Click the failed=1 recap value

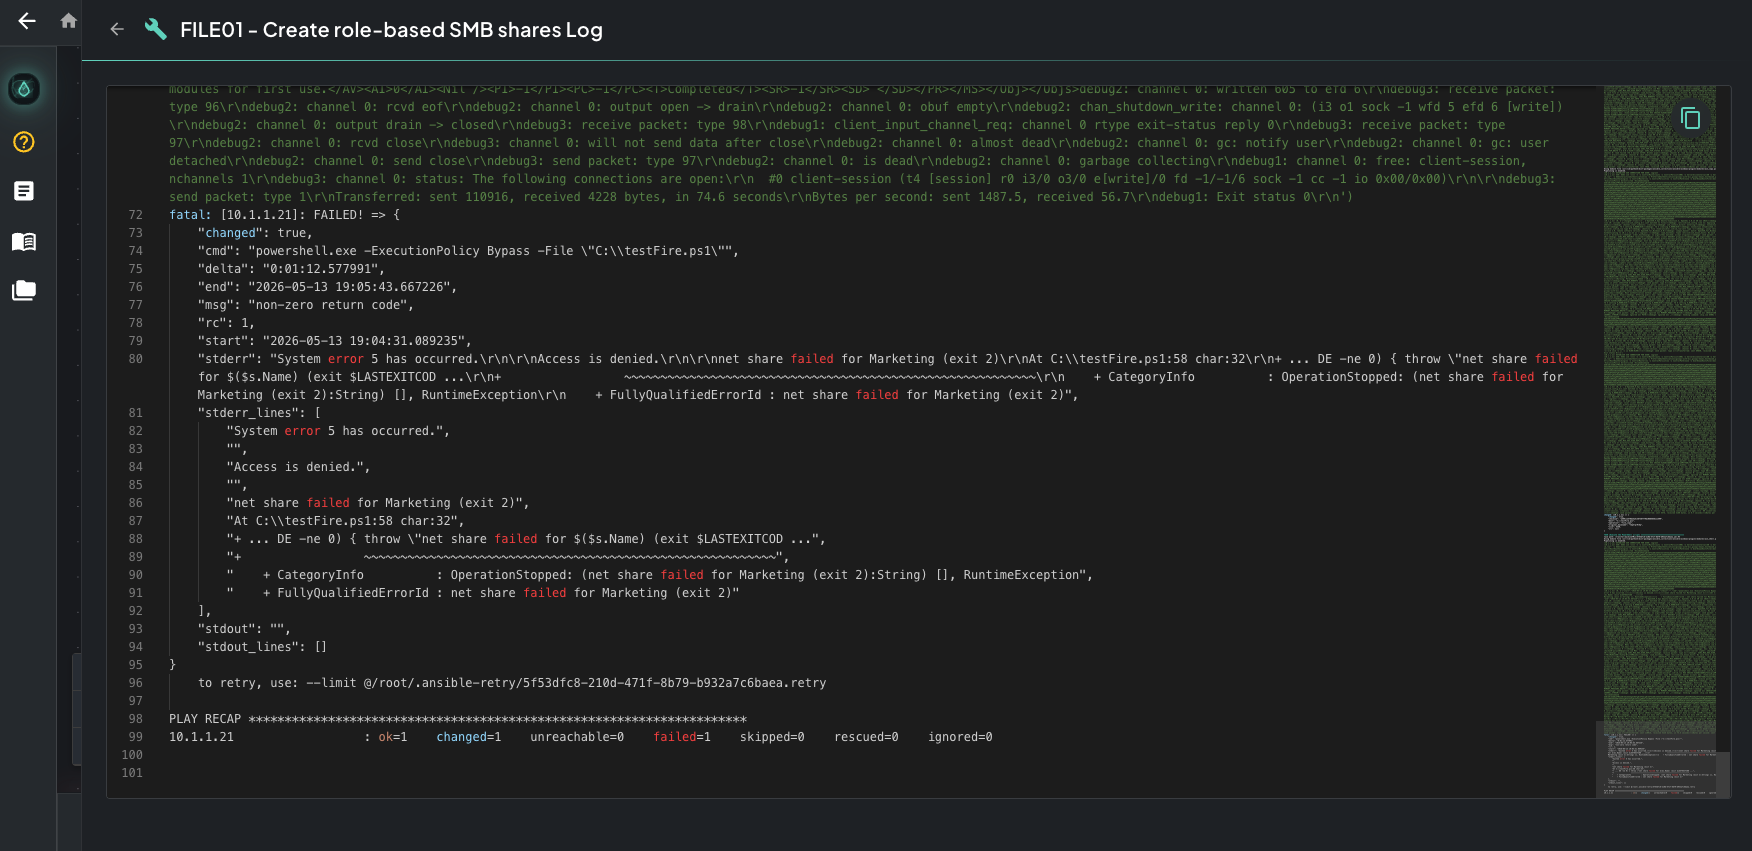(x=682, y=737)
